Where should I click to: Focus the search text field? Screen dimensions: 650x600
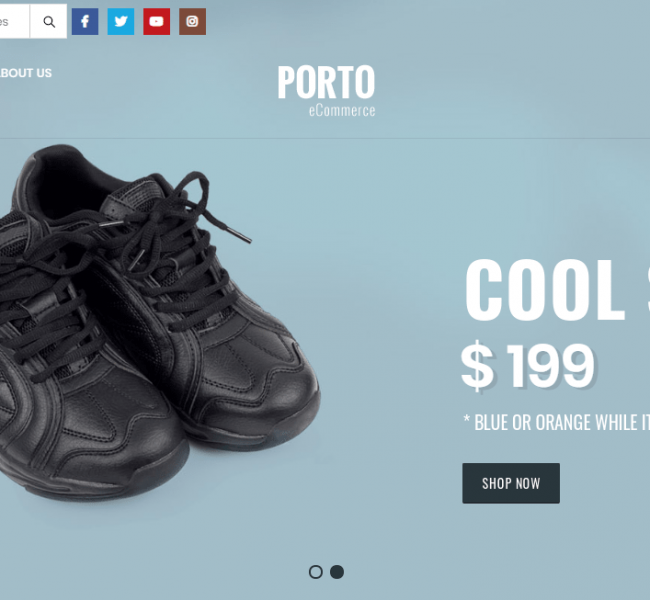[x=15, y=22]
